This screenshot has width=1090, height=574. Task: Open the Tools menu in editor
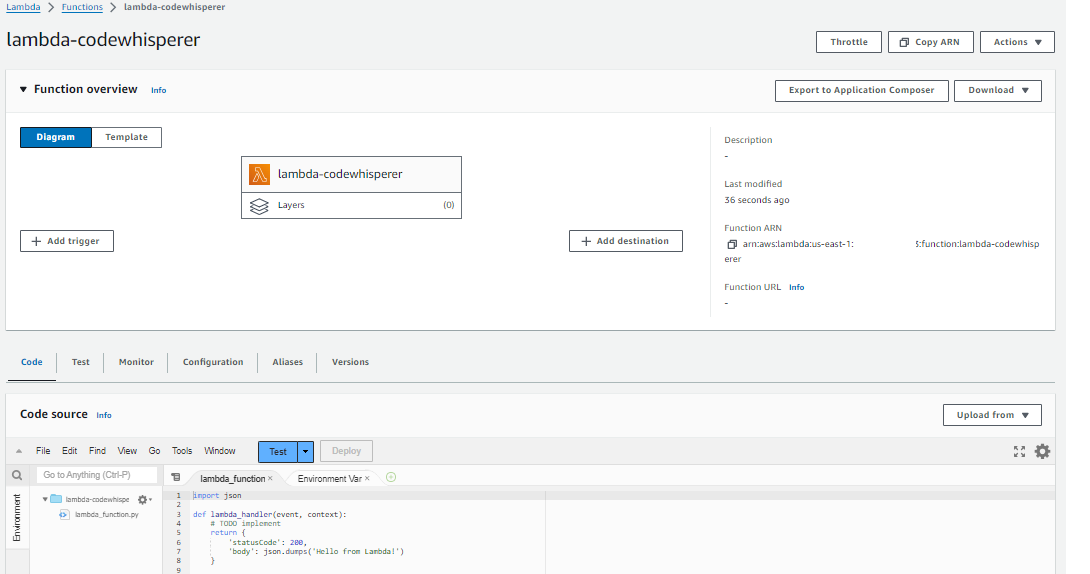182,451
